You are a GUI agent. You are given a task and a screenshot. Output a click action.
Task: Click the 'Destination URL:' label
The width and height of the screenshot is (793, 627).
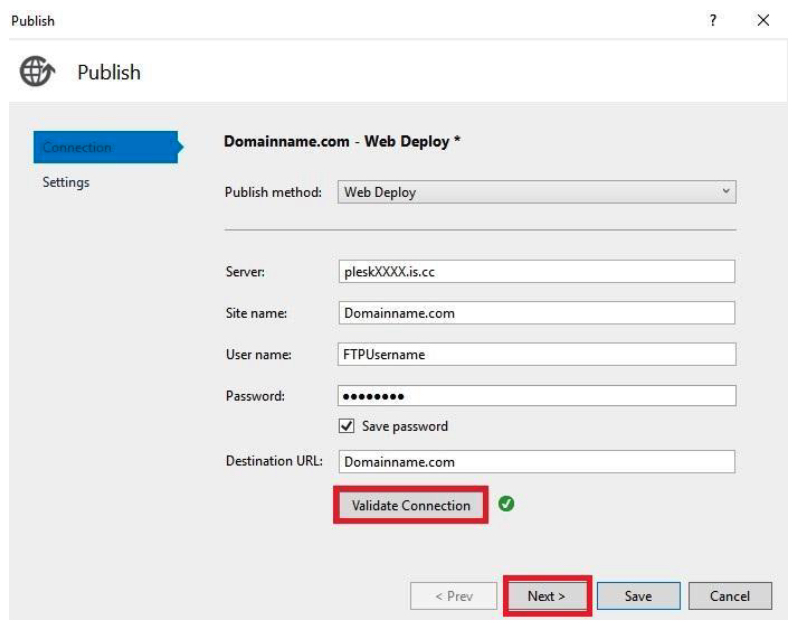pos(274,461)
